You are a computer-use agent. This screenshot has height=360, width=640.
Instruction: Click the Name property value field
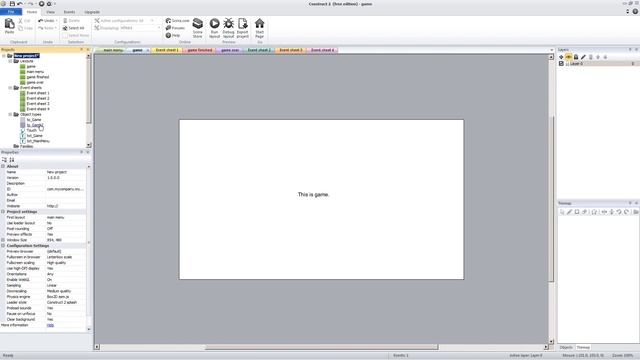(x=65, y=172)
